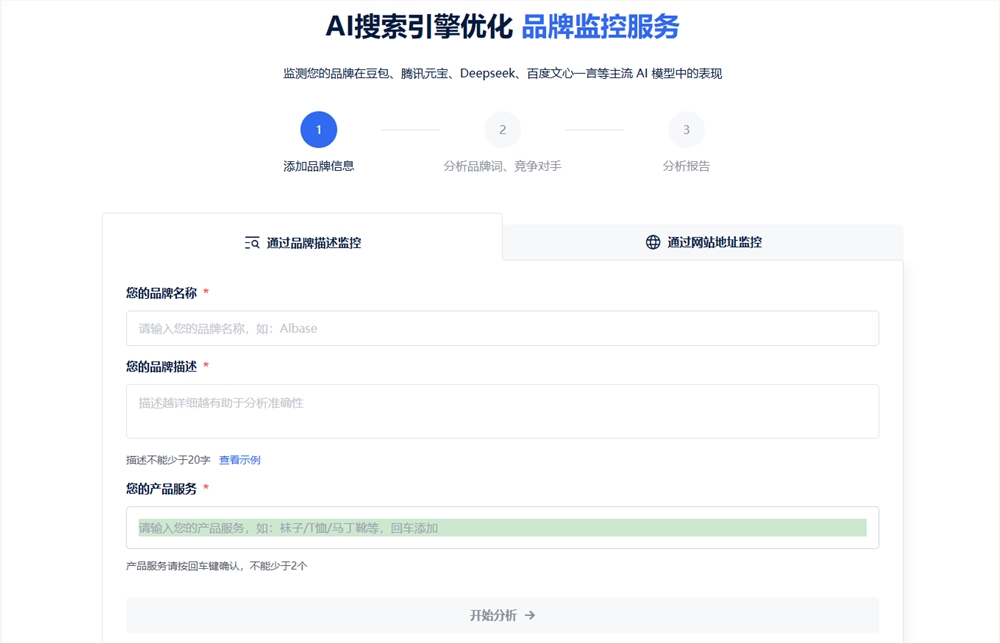Viewport: 1000px width, 643px height.
Task: Select the 通过品牌描述监控 tab
Action: click(x=300, y=241)
